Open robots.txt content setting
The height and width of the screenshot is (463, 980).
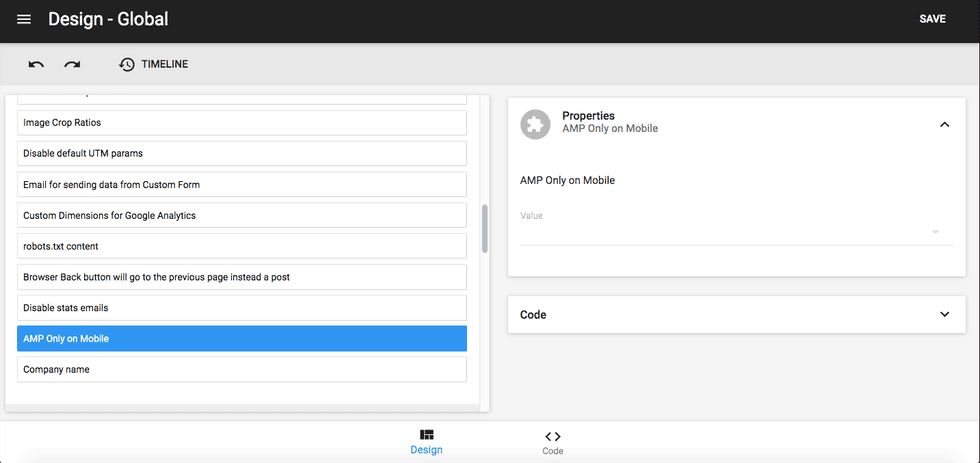coord(242,246)
